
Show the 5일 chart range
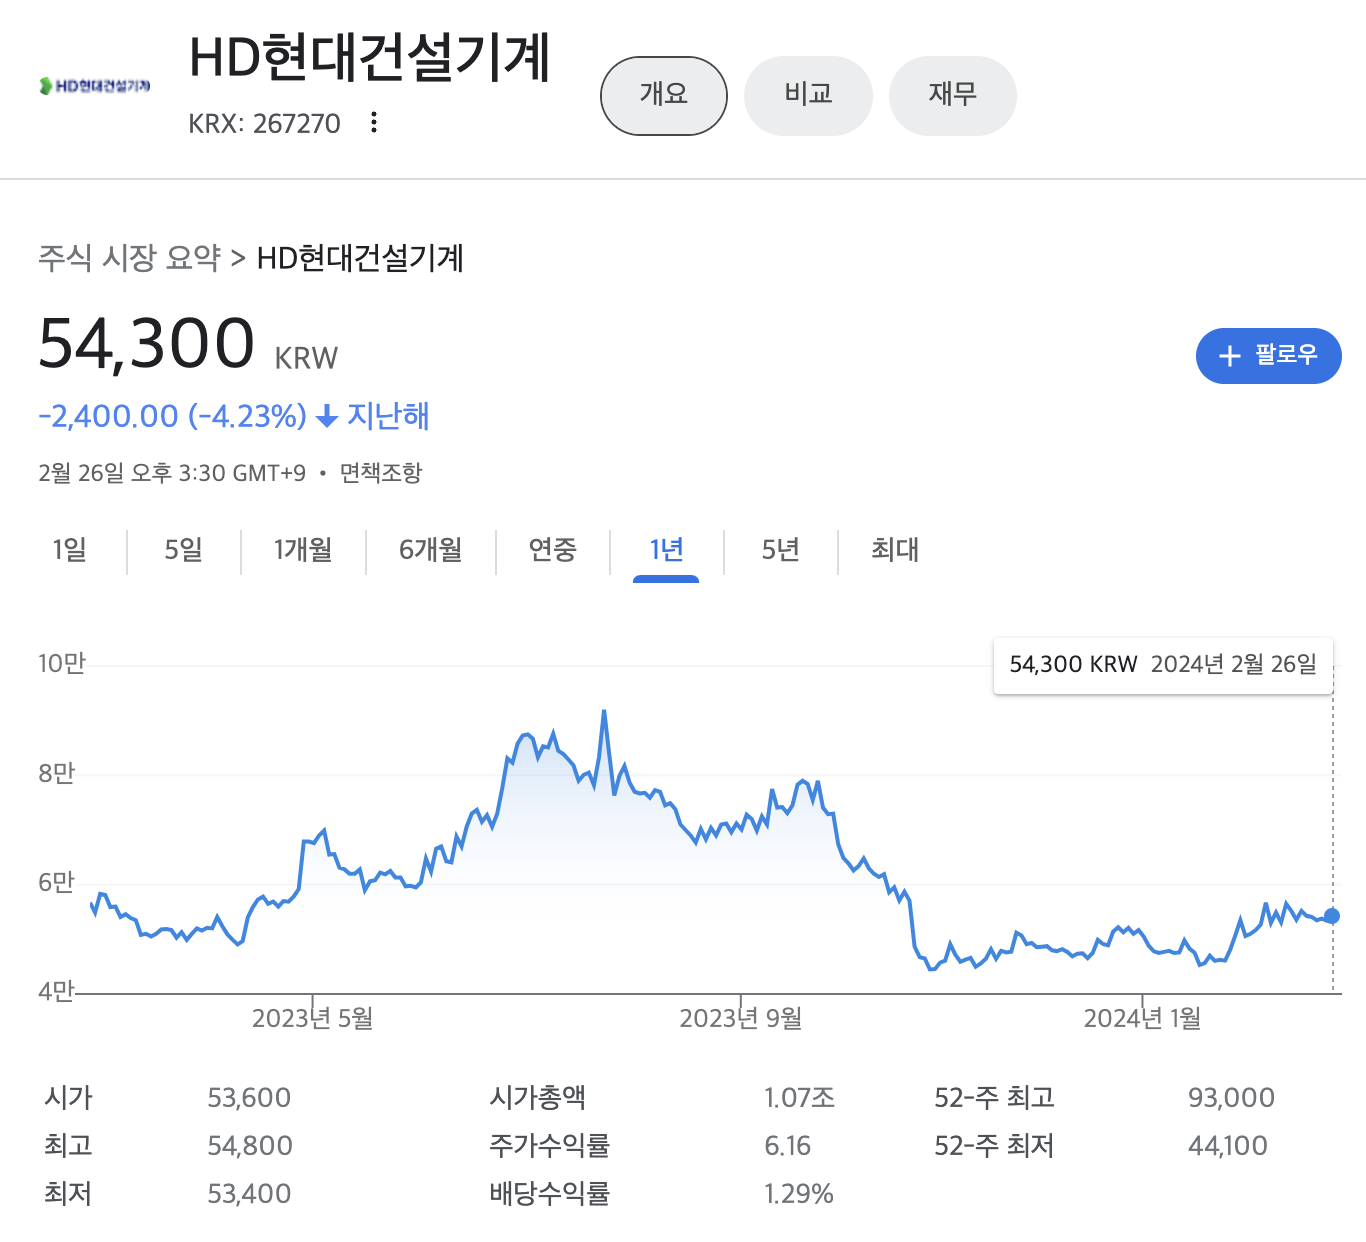tap(184, 549)
